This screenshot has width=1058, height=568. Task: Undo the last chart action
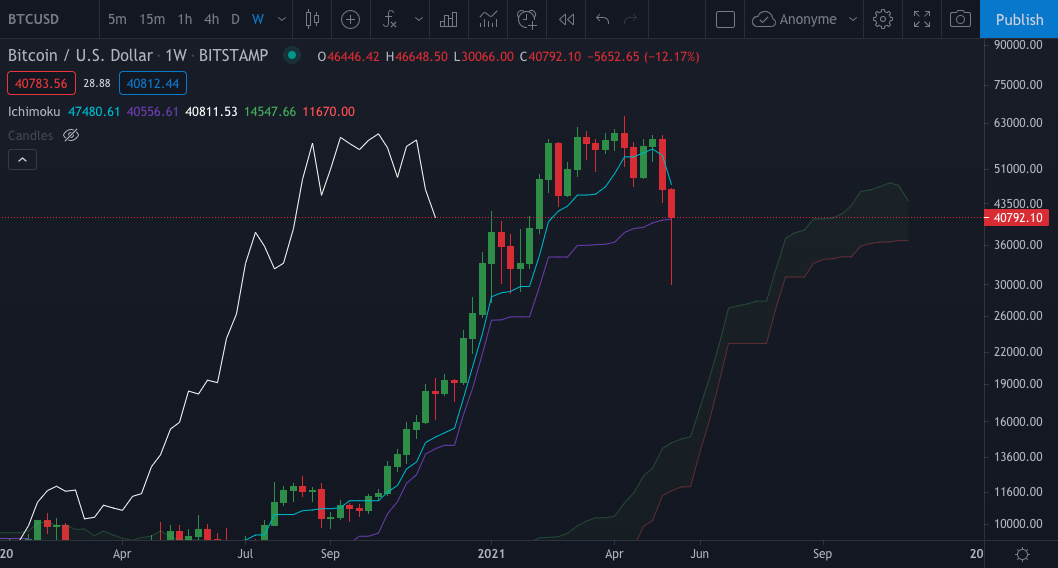(x=603, y=19)
